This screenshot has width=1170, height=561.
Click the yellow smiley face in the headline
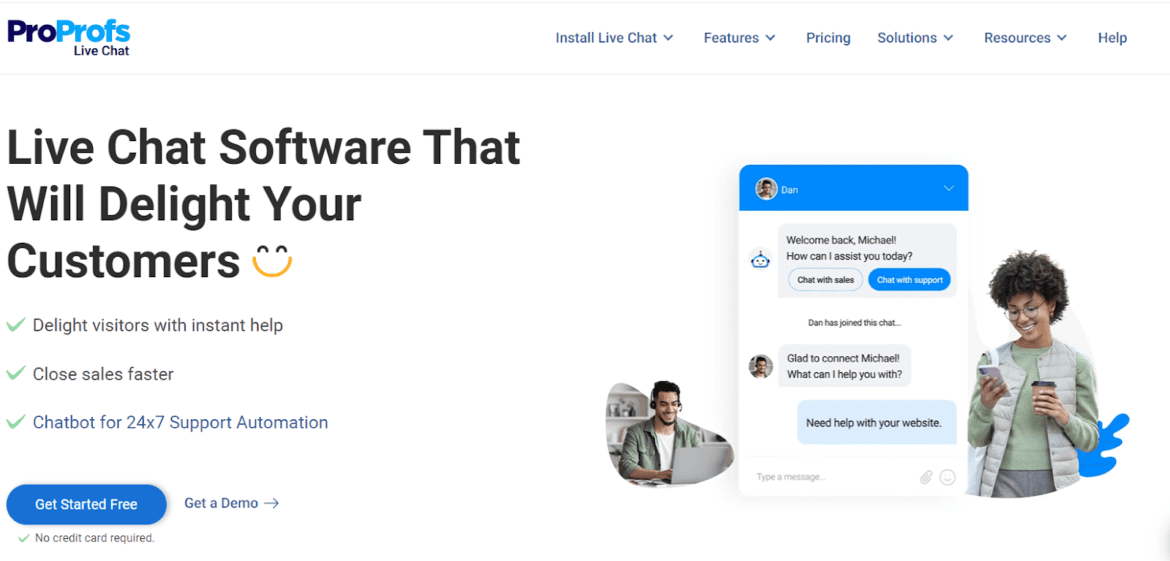[272, 262]
